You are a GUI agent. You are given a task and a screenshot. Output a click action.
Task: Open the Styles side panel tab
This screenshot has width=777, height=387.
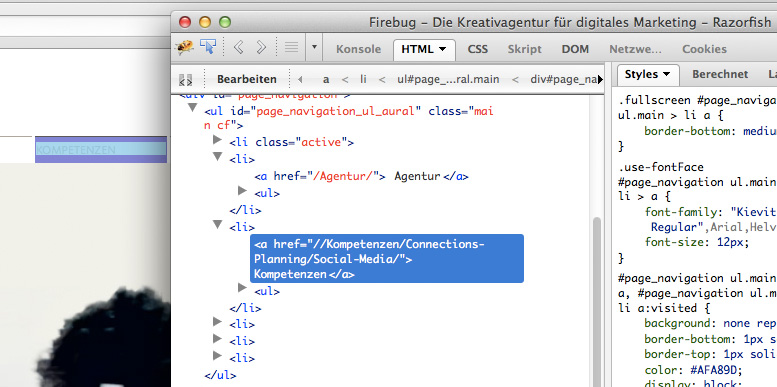[x=648, y=74]
